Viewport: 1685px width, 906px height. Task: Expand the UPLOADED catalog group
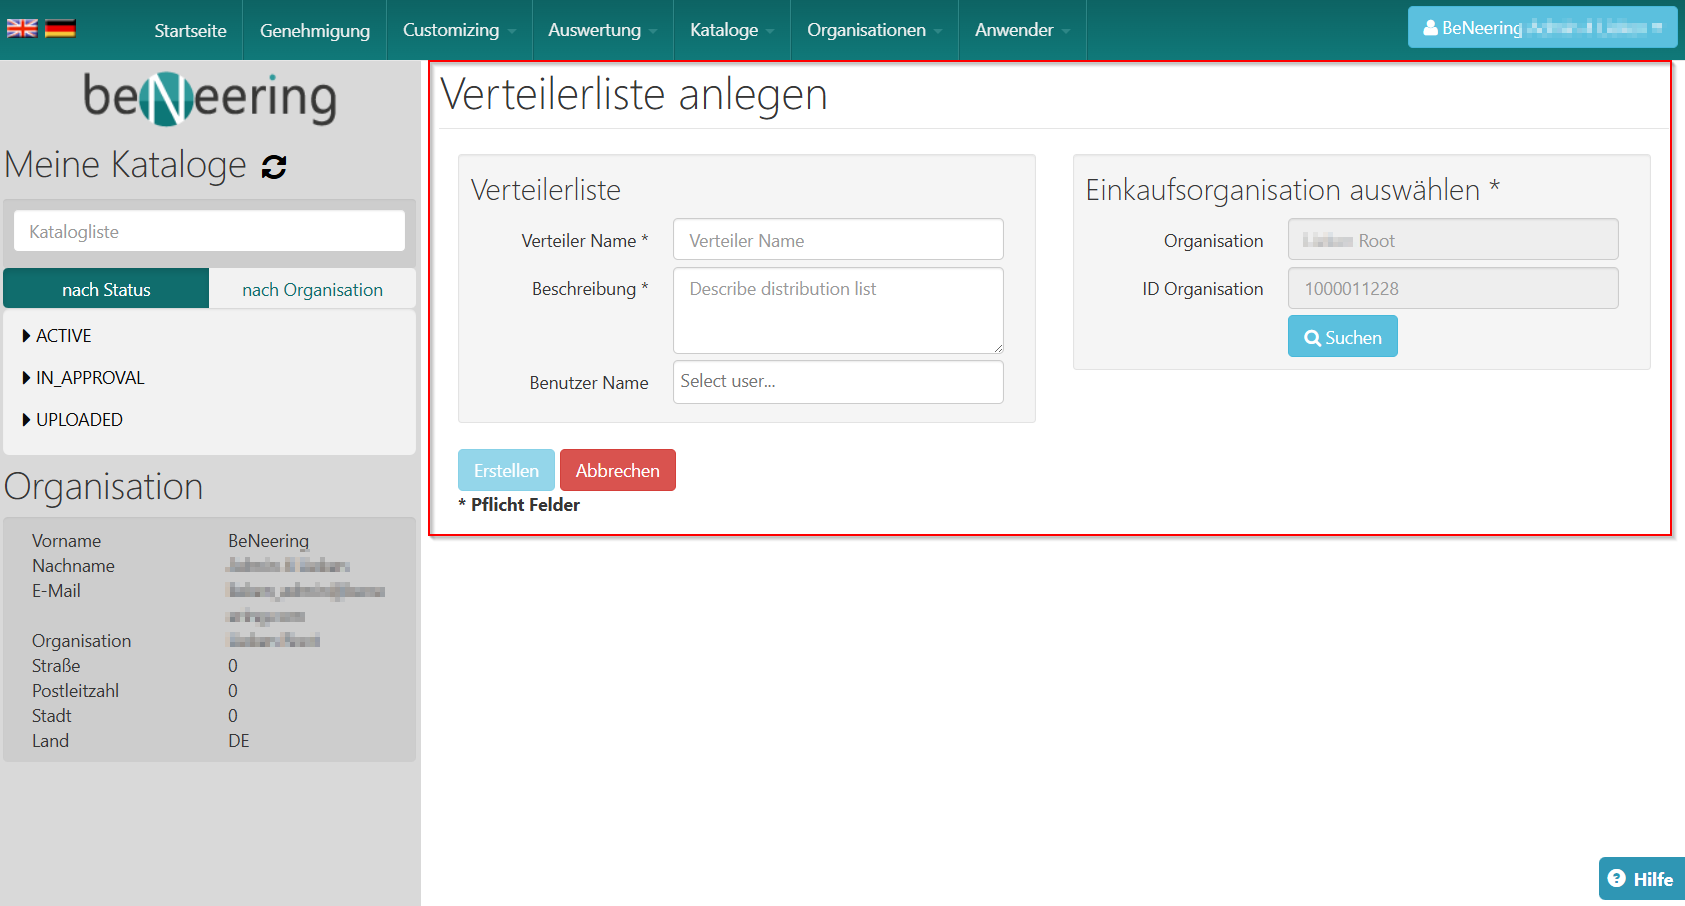pos(78,420)
